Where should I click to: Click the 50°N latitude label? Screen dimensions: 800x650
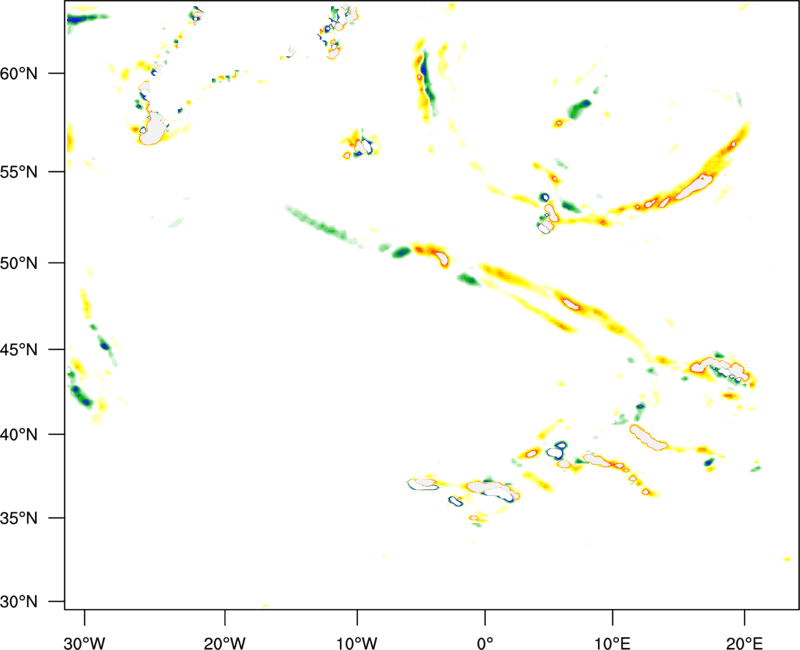[19, 263]
